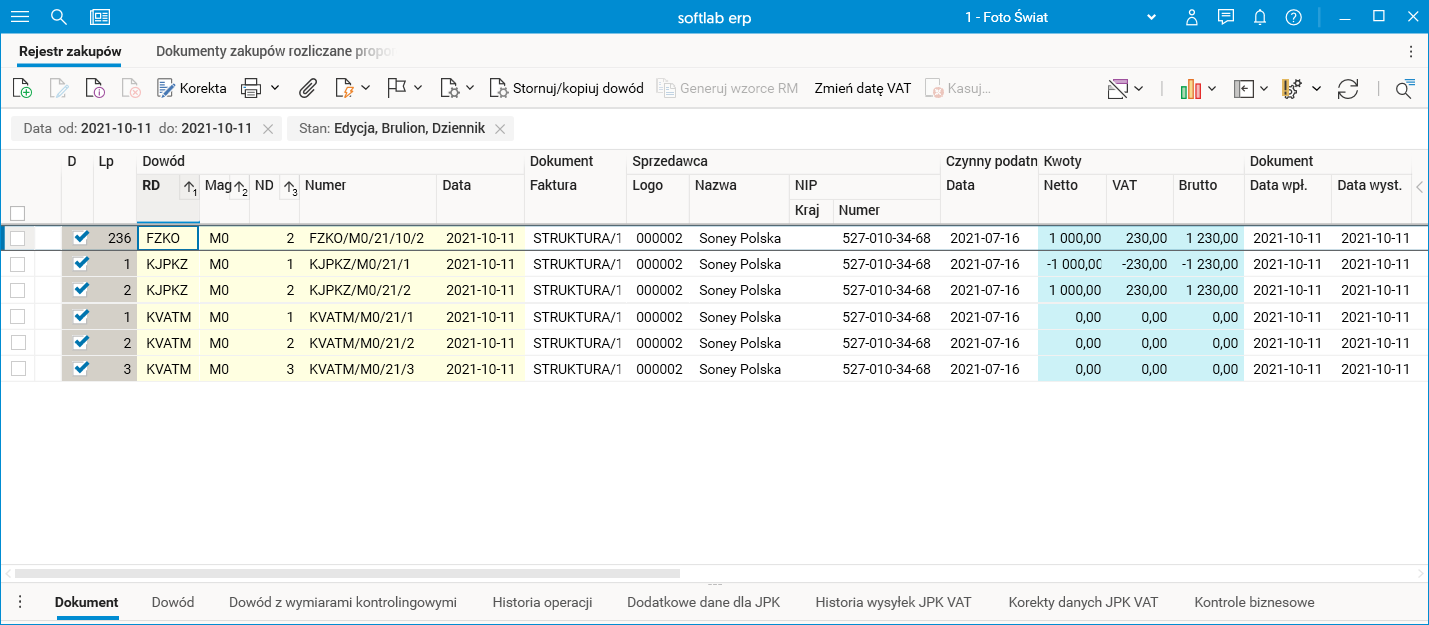The height and width of the screenshot is (625, 1429).
Task: Open the hamburger main menu
Action: pyautogui.click(x=20, y=17)
